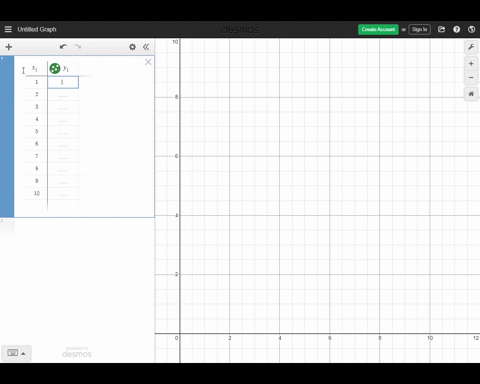Select x1 cell with value 1
The image size is (480, 384).
36,82
